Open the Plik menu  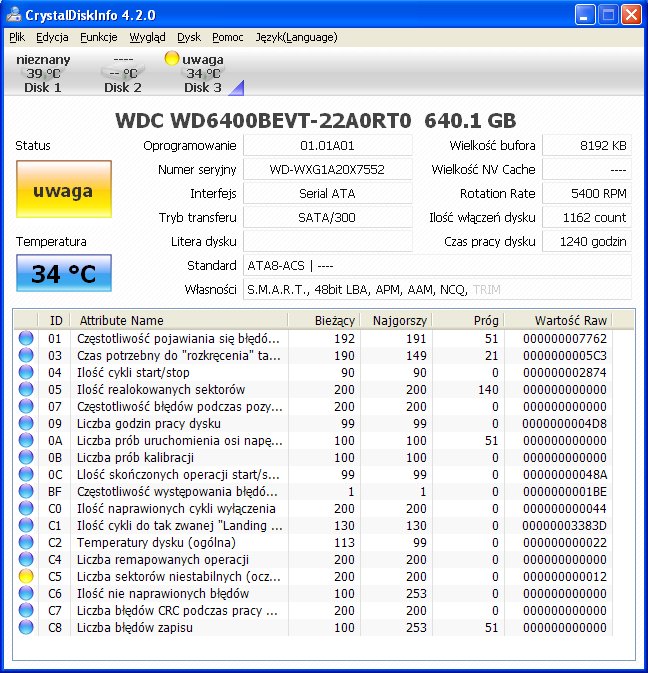17,37
